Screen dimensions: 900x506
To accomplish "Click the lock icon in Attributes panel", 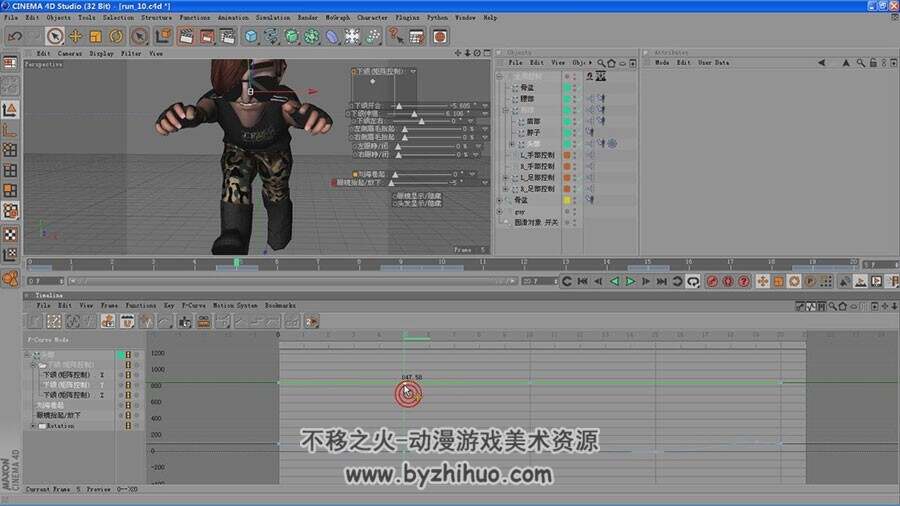I will pos(873,63).
